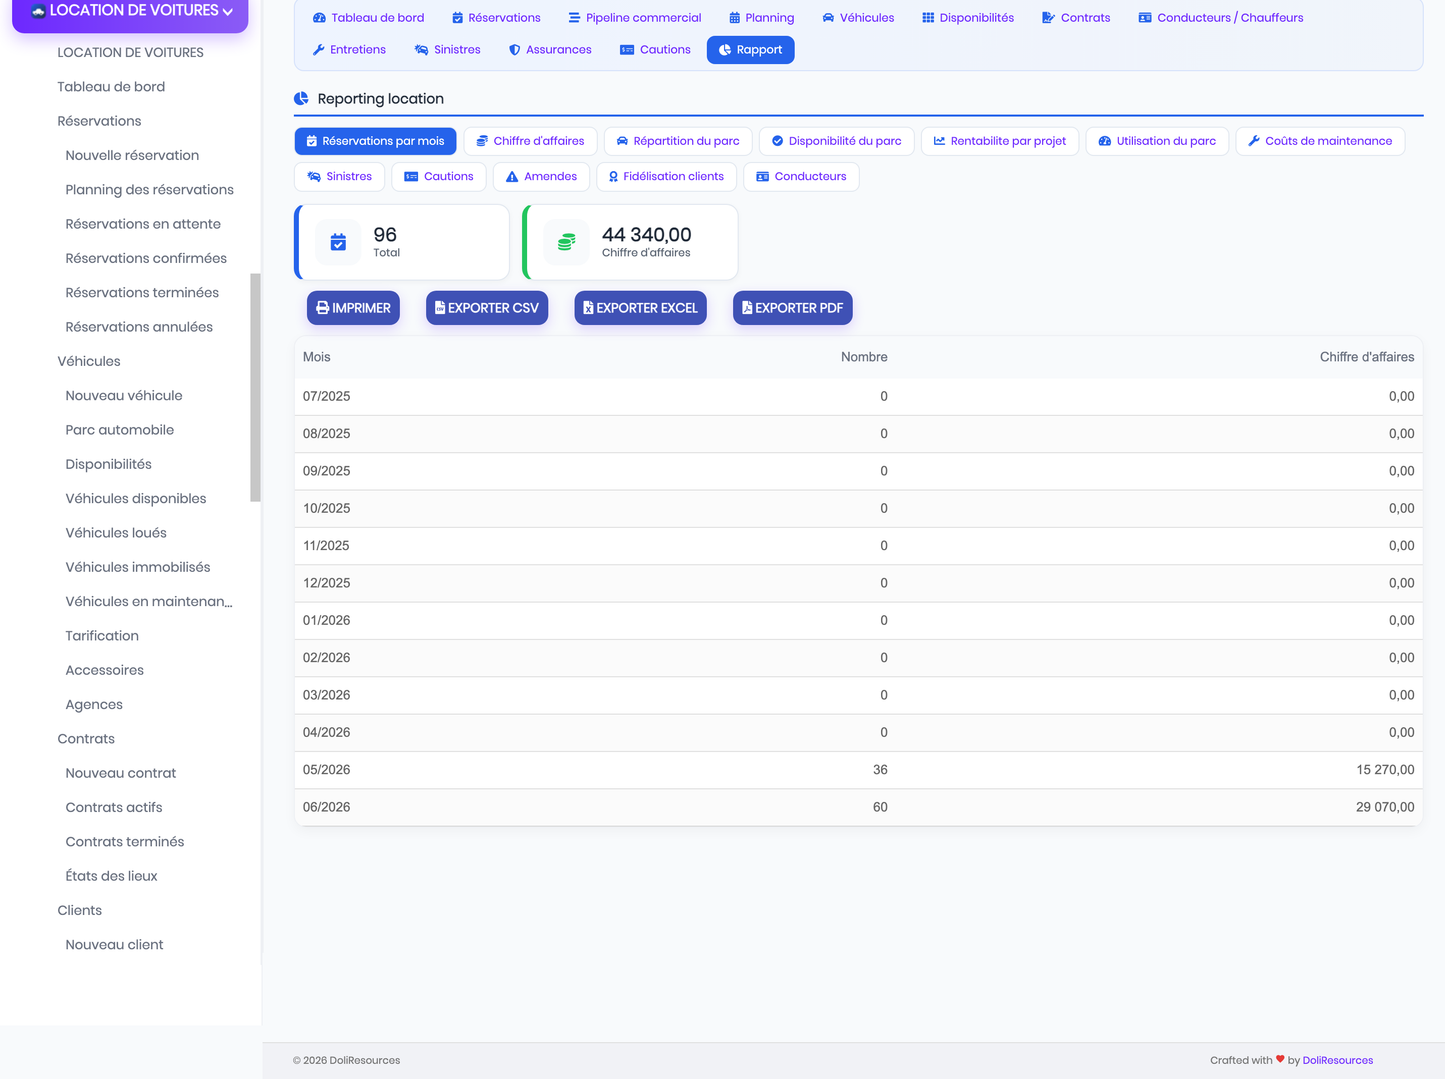The image size is (1445, 1079).
Task: Open the Coûts de maintenance report
Action: (x=1320, y=141)
